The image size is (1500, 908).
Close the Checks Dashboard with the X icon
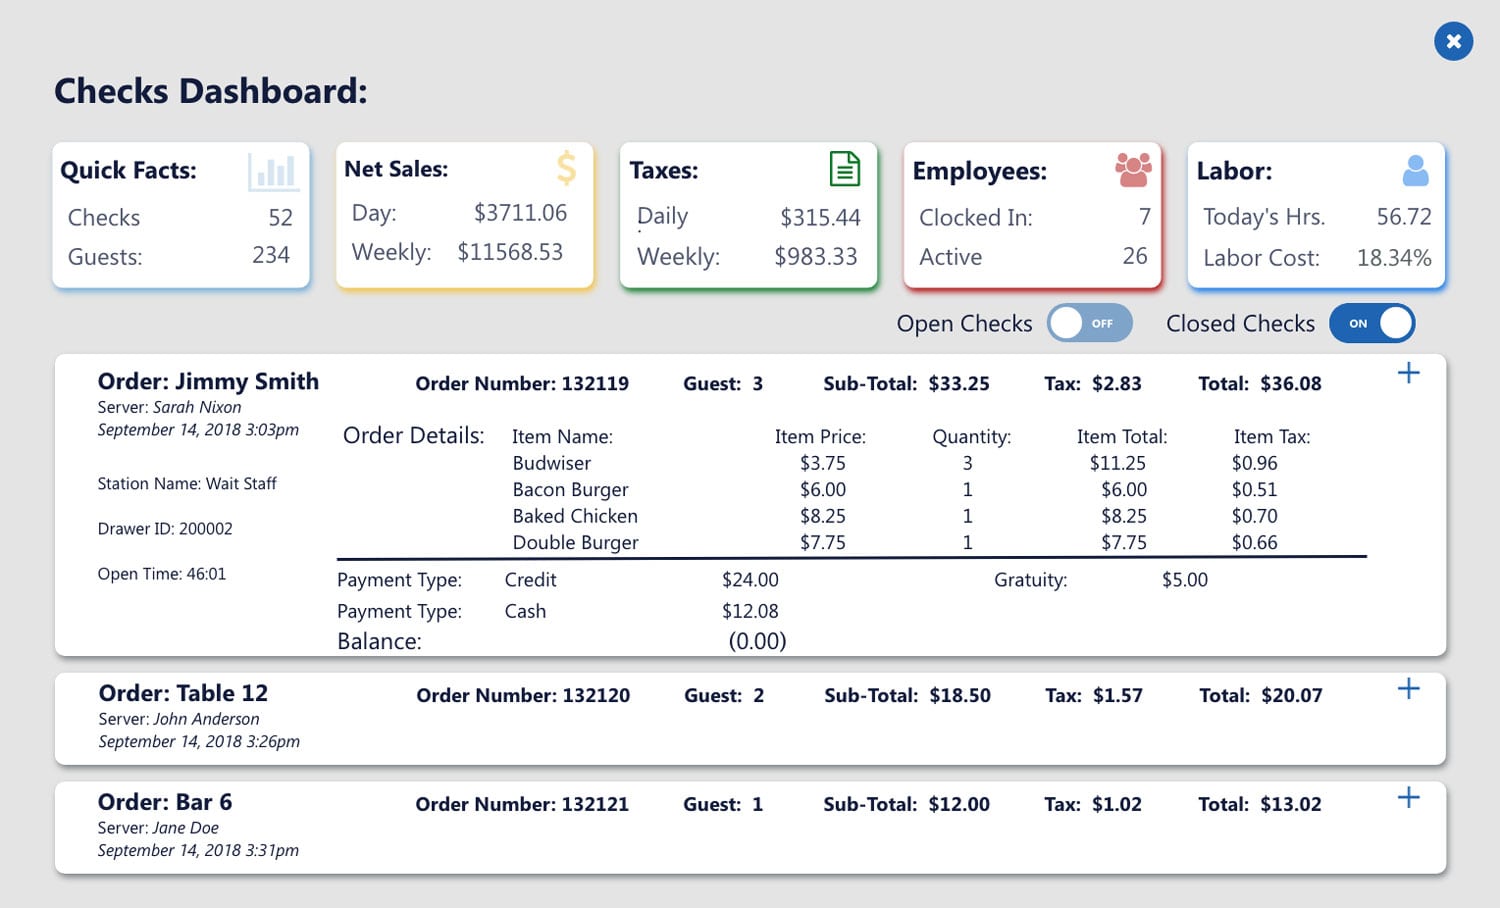(x=1453, y=41)
